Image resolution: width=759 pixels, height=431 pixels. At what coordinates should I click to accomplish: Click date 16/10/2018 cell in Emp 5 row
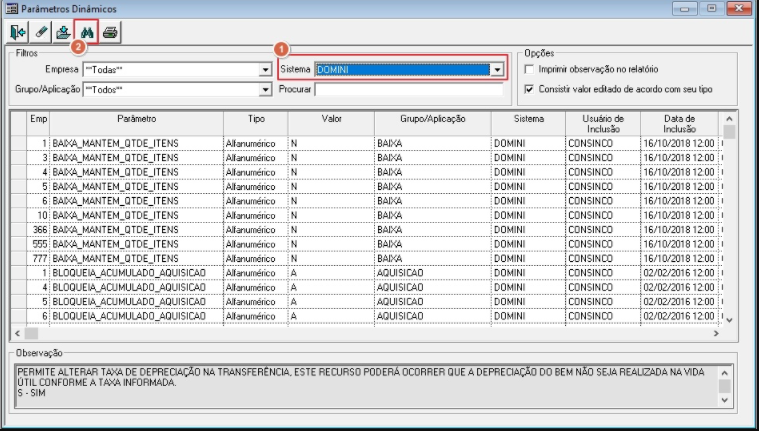click(x=679, y=186)
